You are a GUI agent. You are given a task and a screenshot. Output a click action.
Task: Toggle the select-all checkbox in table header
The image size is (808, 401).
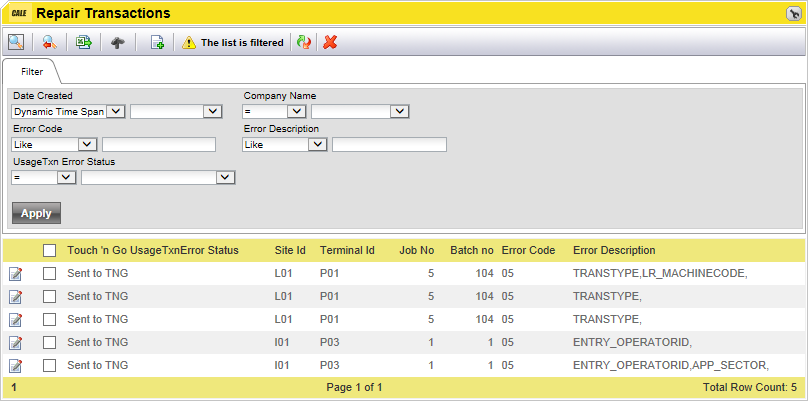pos(49,250)
